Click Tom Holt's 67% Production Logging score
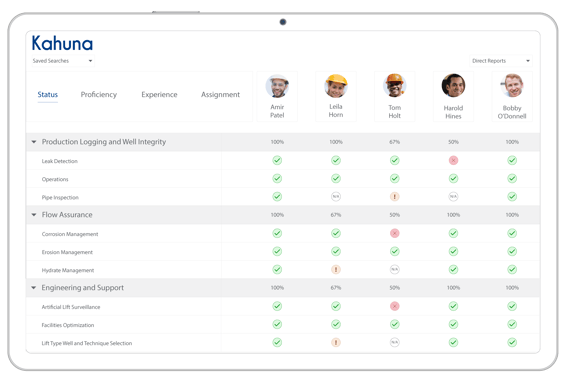565x382 pixels. click(395, 142)
